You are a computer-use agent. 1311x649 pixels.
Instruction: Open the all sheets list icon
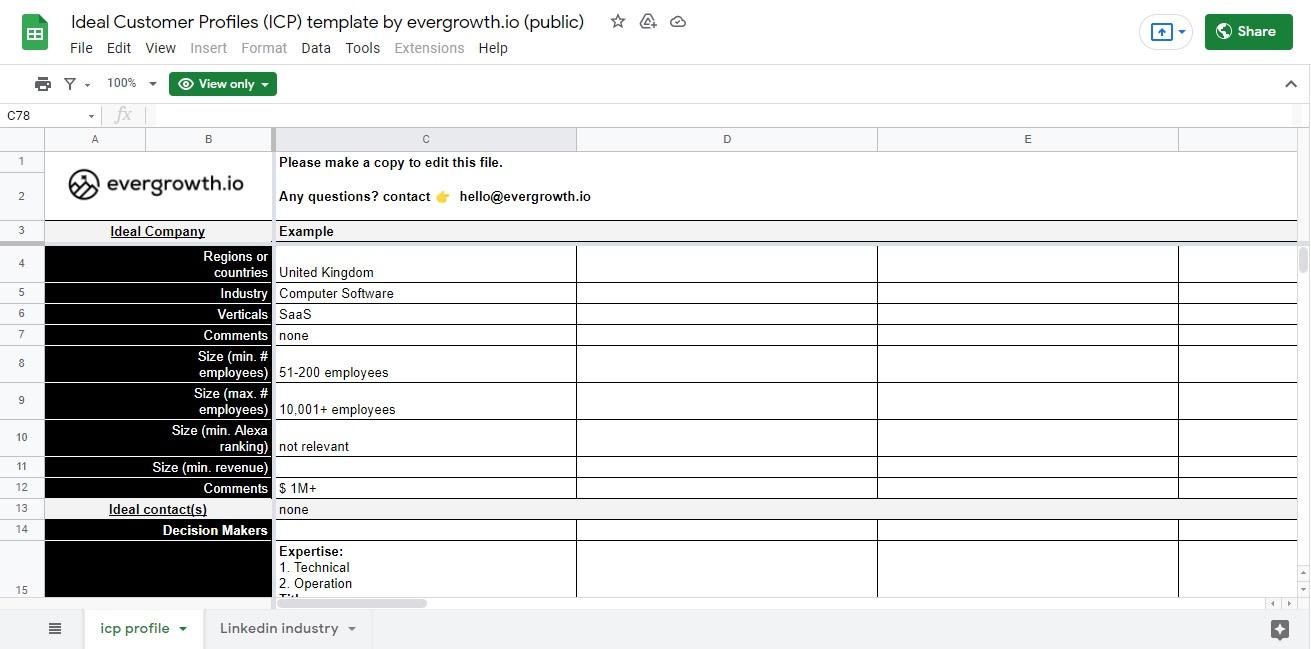point(55,629)
